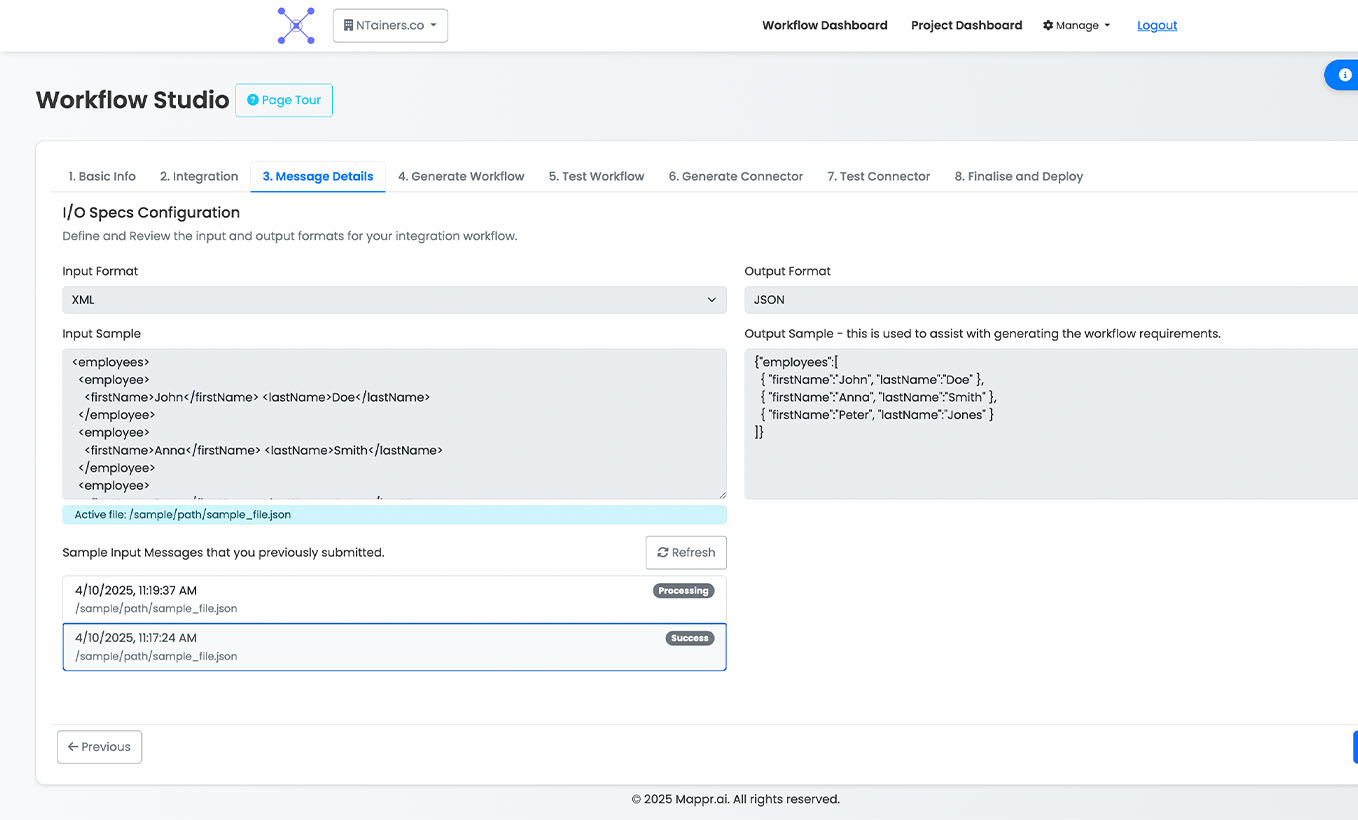Open the Finalise and Deploy tab
Viewport: 1358px width, 820px height.
pyautogui.click(x=1018, y=176)
